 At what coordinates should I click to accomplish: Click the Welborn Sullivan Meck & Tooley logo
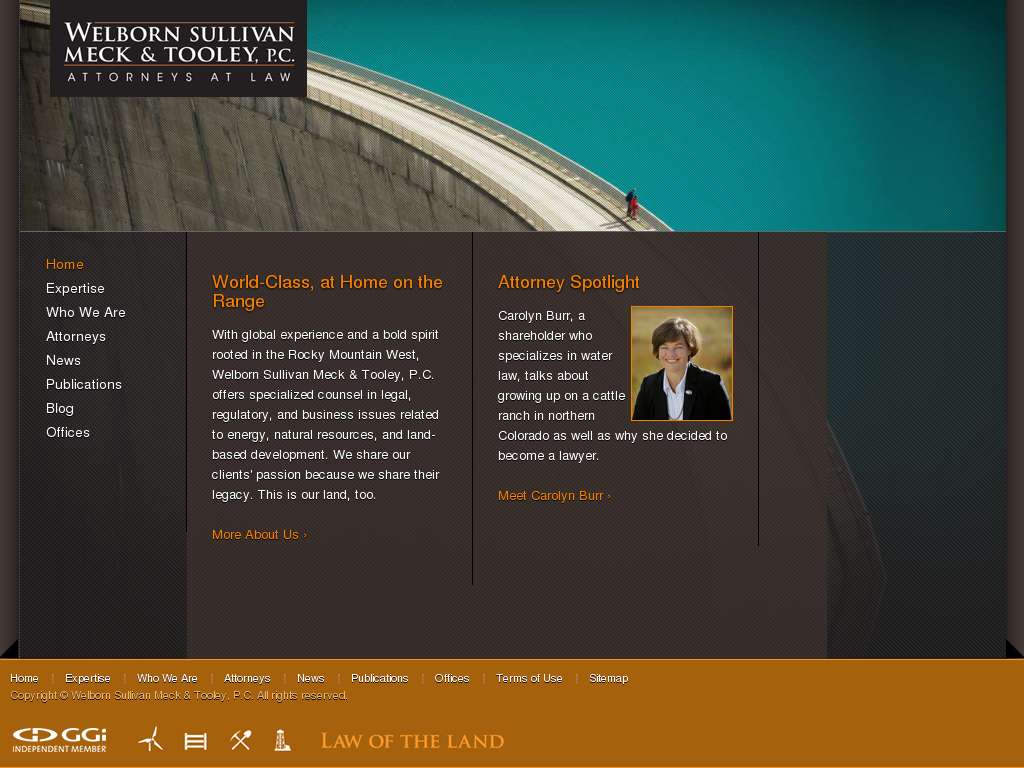click(178, 49)
